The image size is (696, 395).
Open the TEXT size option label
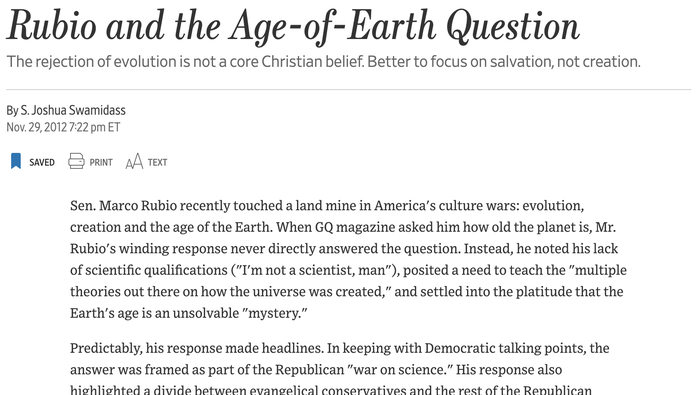pos(157,162)
